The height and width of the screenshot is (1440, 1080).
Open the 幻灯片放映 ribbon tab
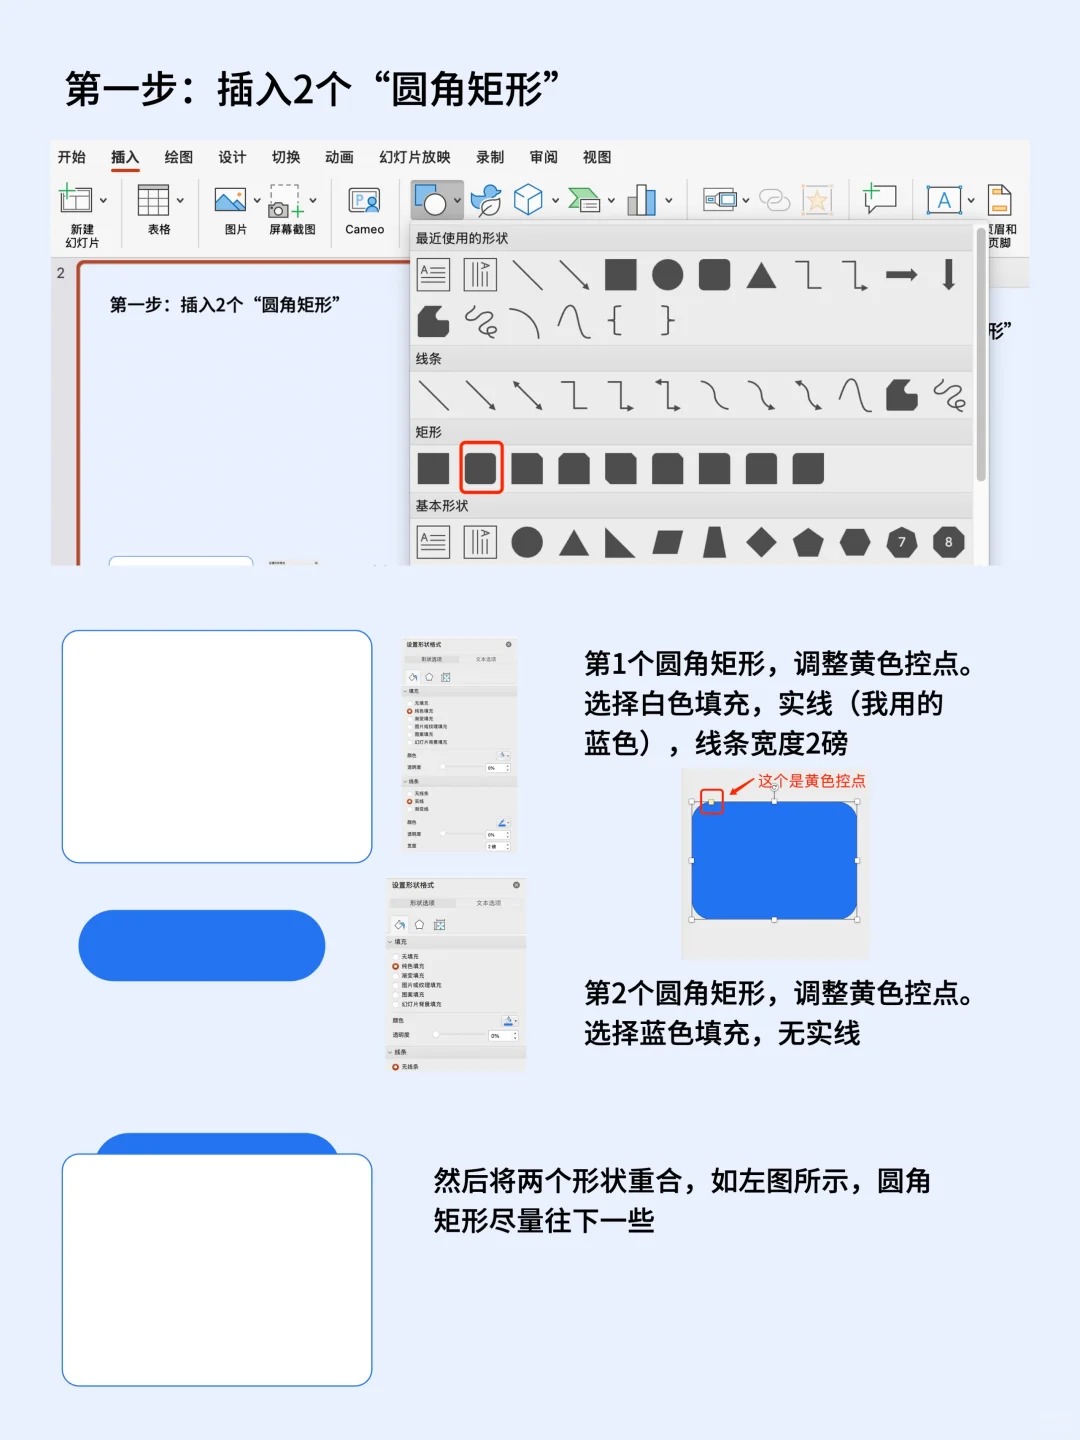click(x=414, y=157)
